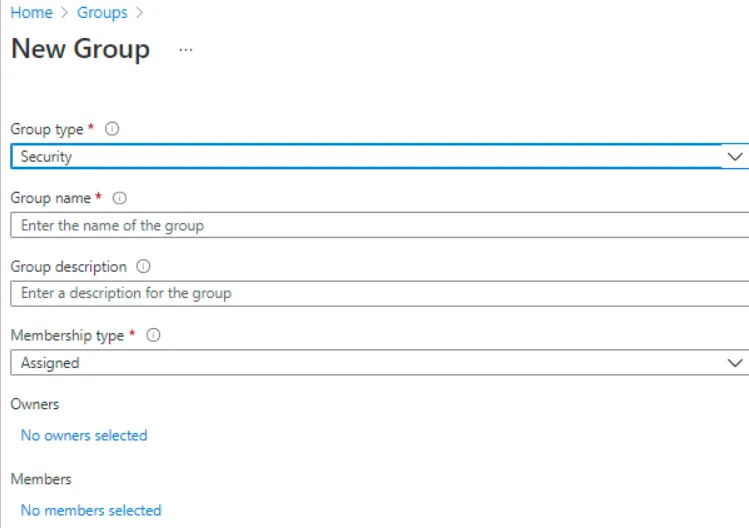This screenshot has width=749, height=528.
Task: Show the Group type info tooltip icon
Action: pos(112,129)
